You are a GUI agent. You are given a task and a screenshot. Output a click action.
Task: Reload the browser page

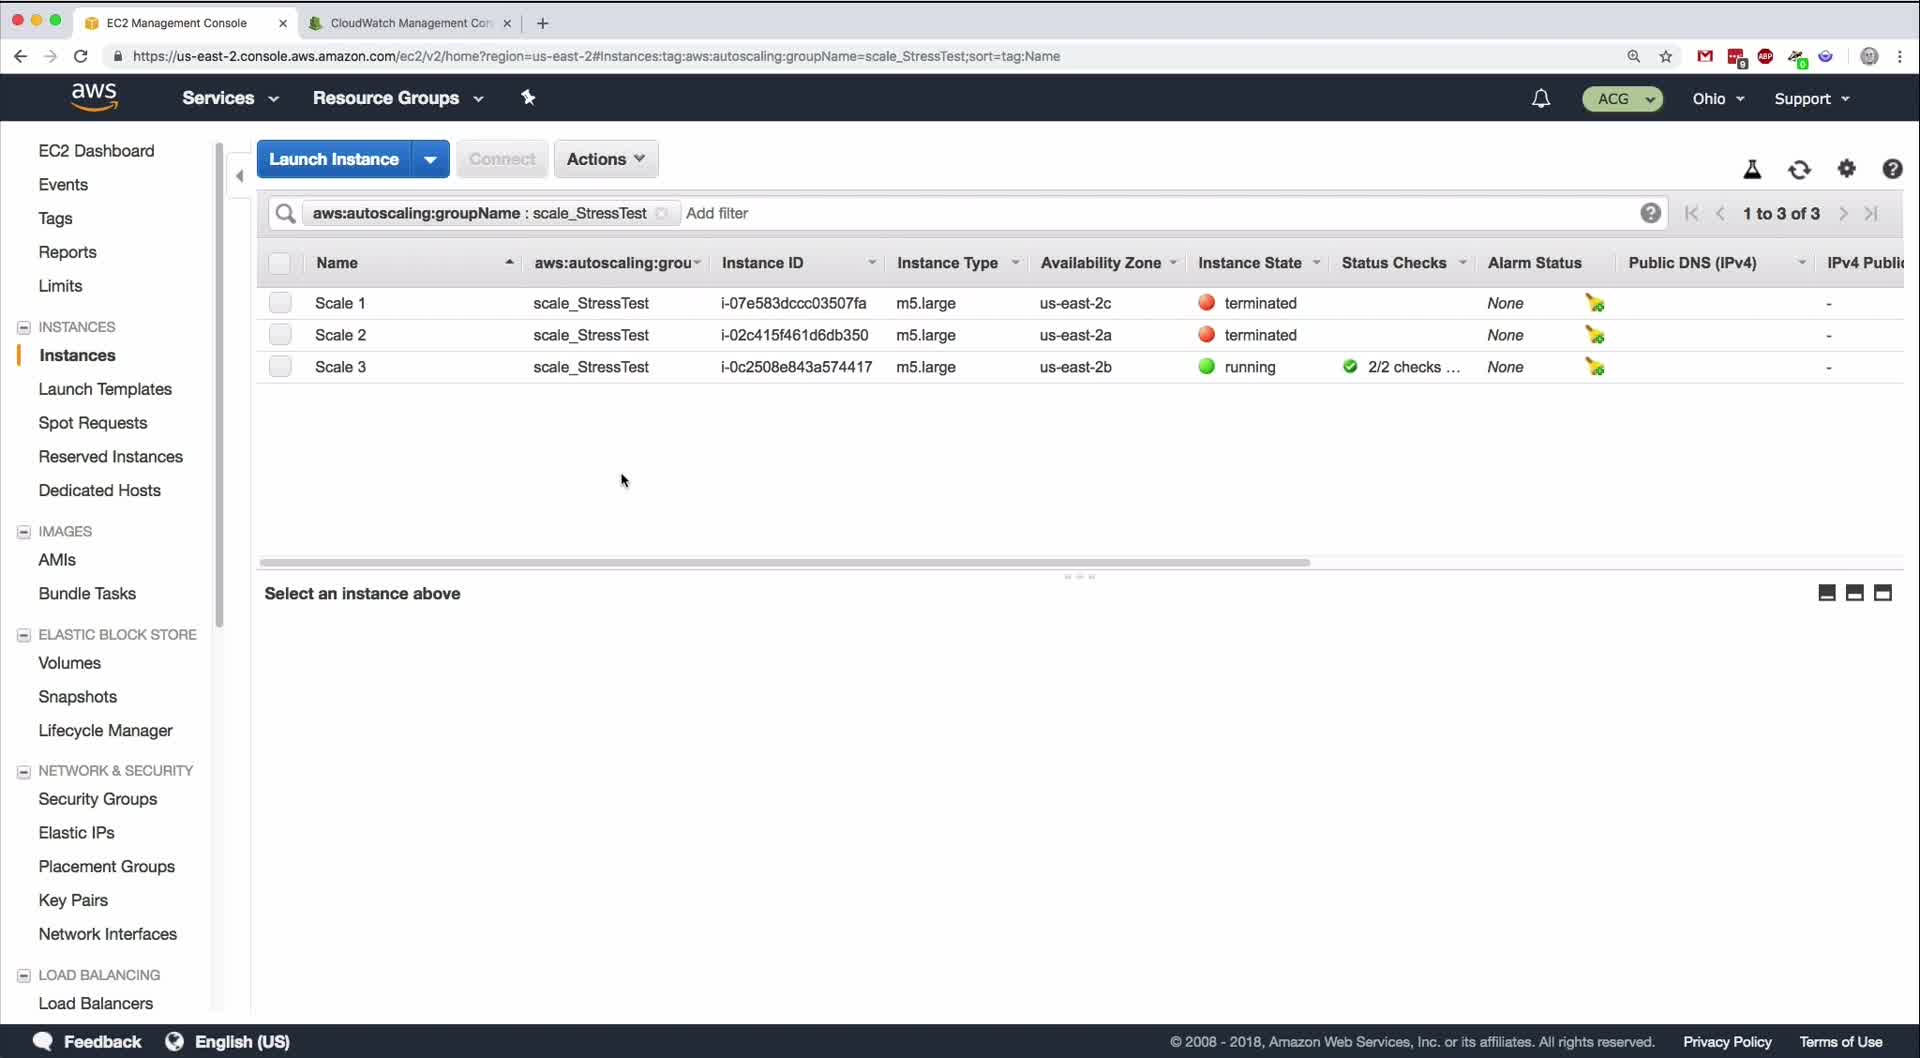click(x=81, y=56)
